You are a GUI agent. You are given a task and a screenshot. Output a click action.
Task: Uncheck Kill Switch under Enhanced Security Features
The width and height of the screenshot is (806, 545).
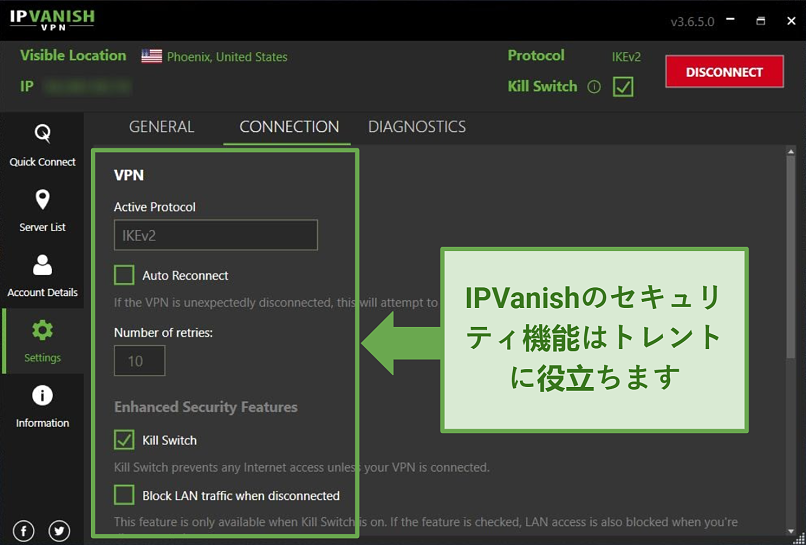click(124, 440)
